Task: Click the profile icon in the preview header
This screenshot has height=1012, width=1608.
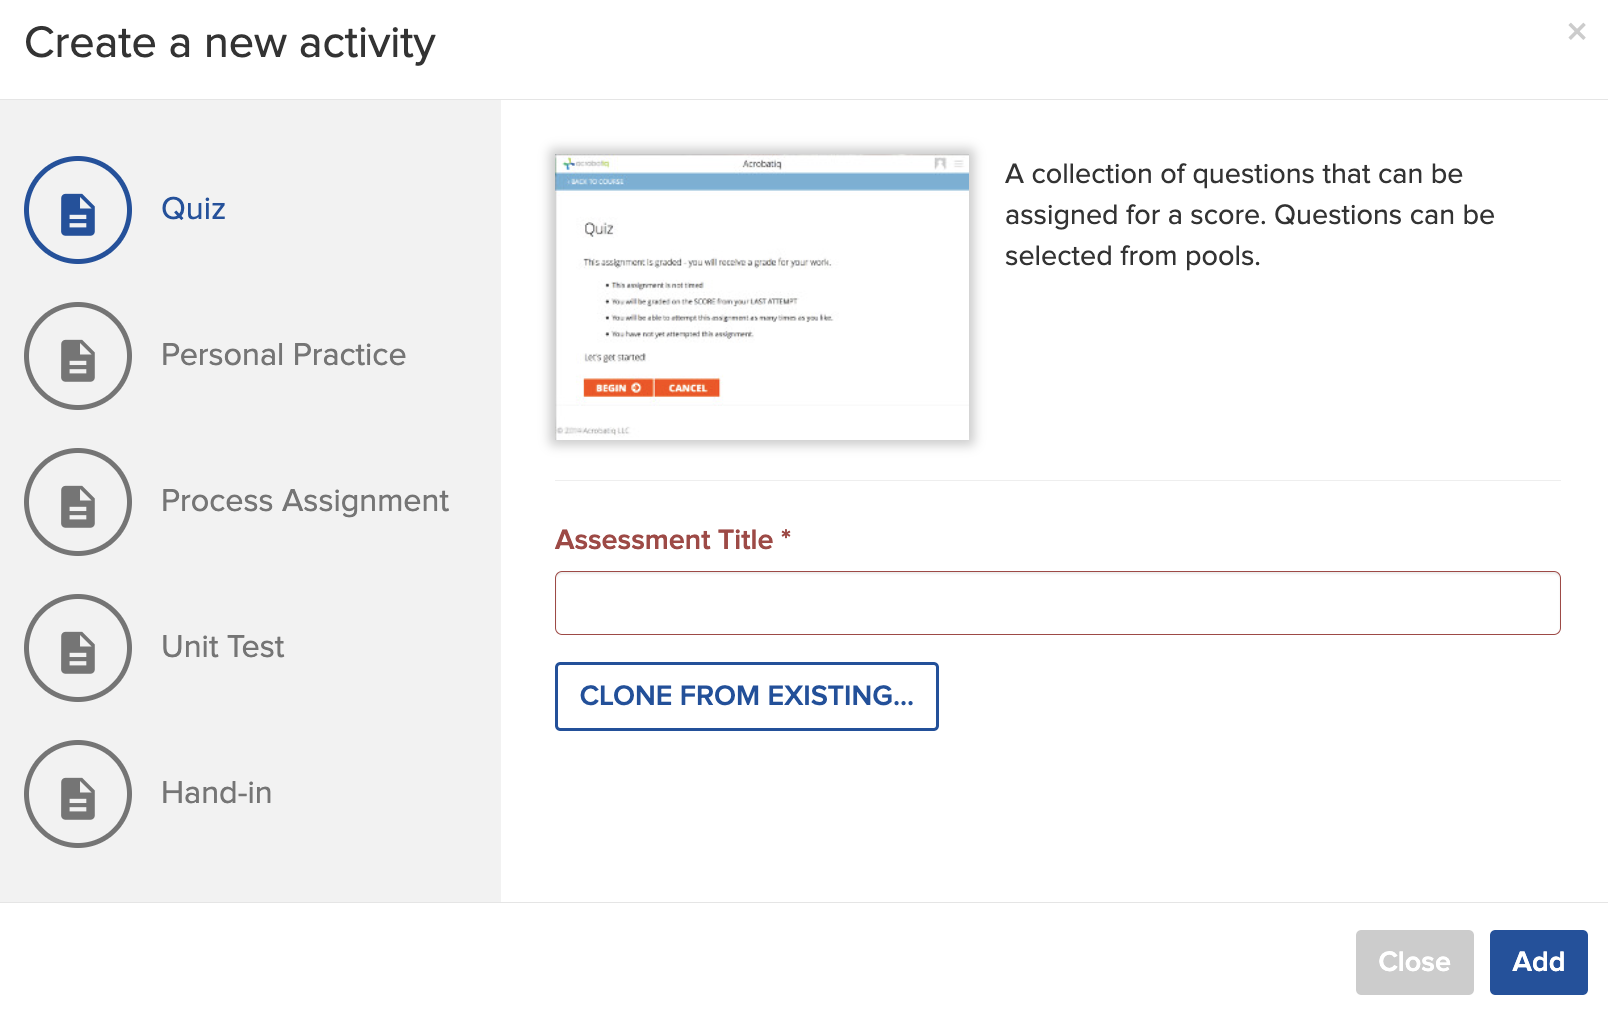Action: point(941,163)
